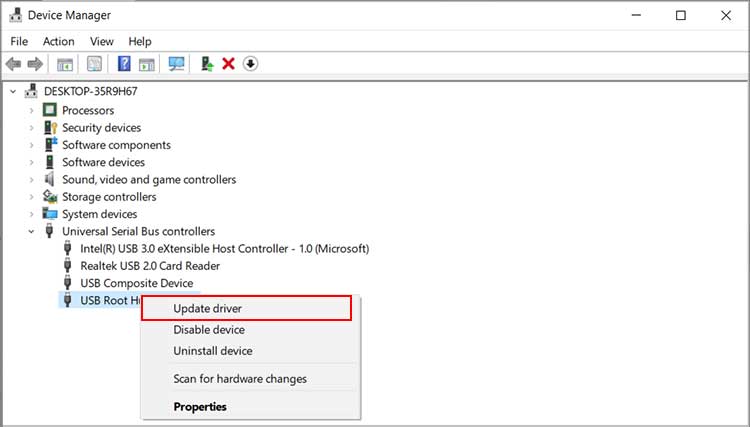Click the Processors chip icon

(50, 110)
